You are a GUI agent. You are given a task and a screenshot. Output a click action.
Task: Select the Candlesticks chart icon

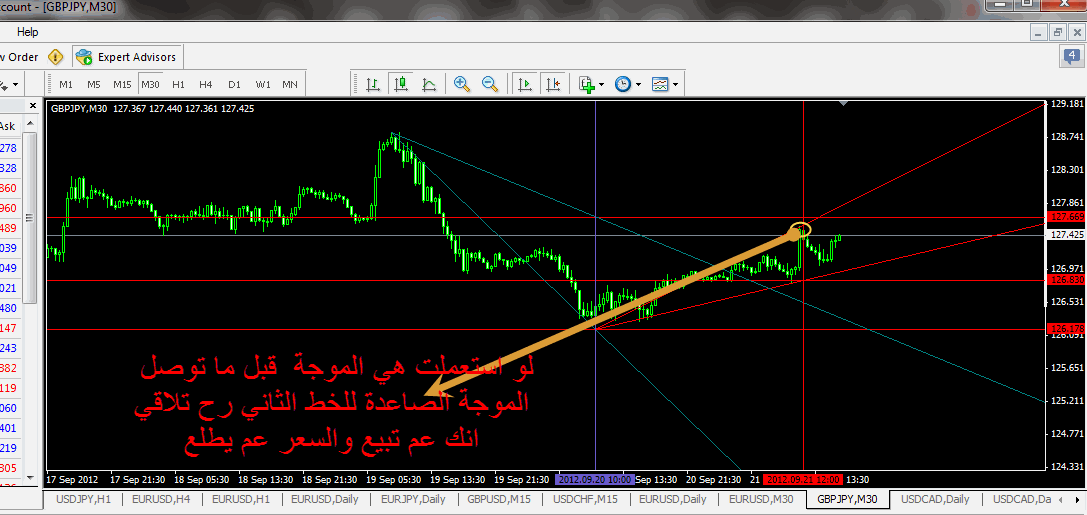pos(400,85)
